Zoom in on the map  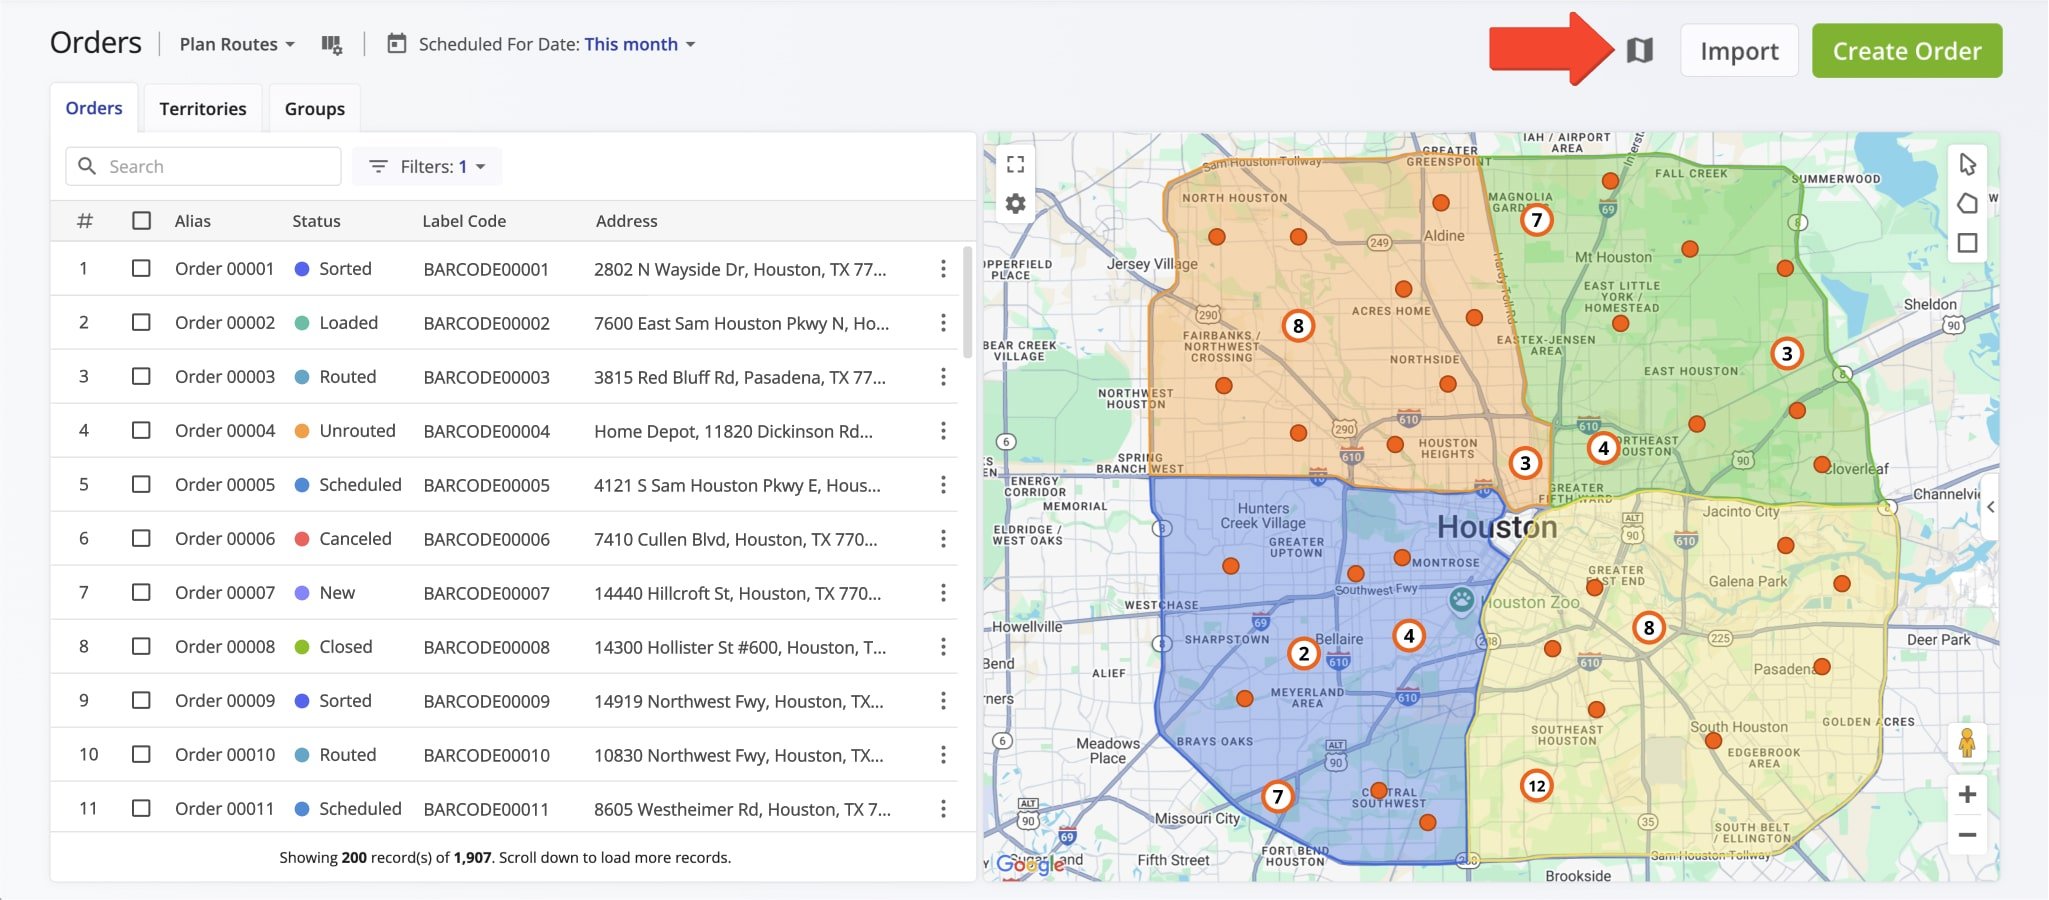point(1967,794)
